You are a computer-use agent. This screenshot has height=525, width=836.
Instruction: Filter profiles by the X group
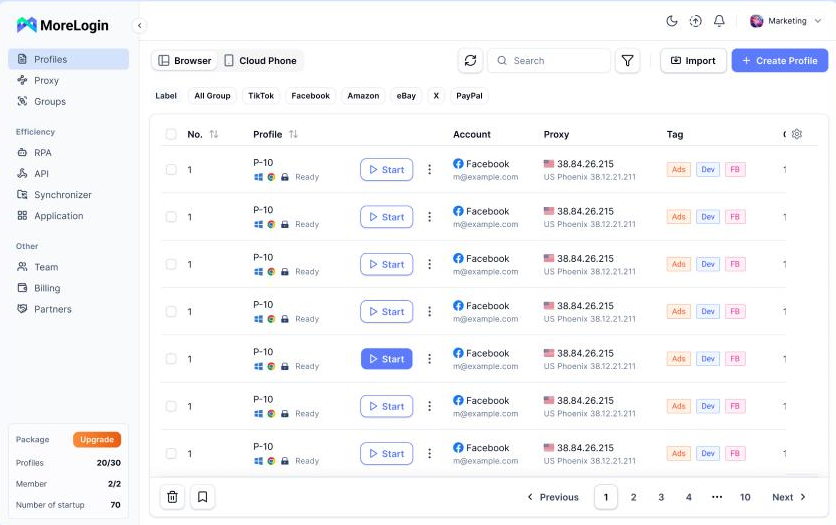(436, 96)
